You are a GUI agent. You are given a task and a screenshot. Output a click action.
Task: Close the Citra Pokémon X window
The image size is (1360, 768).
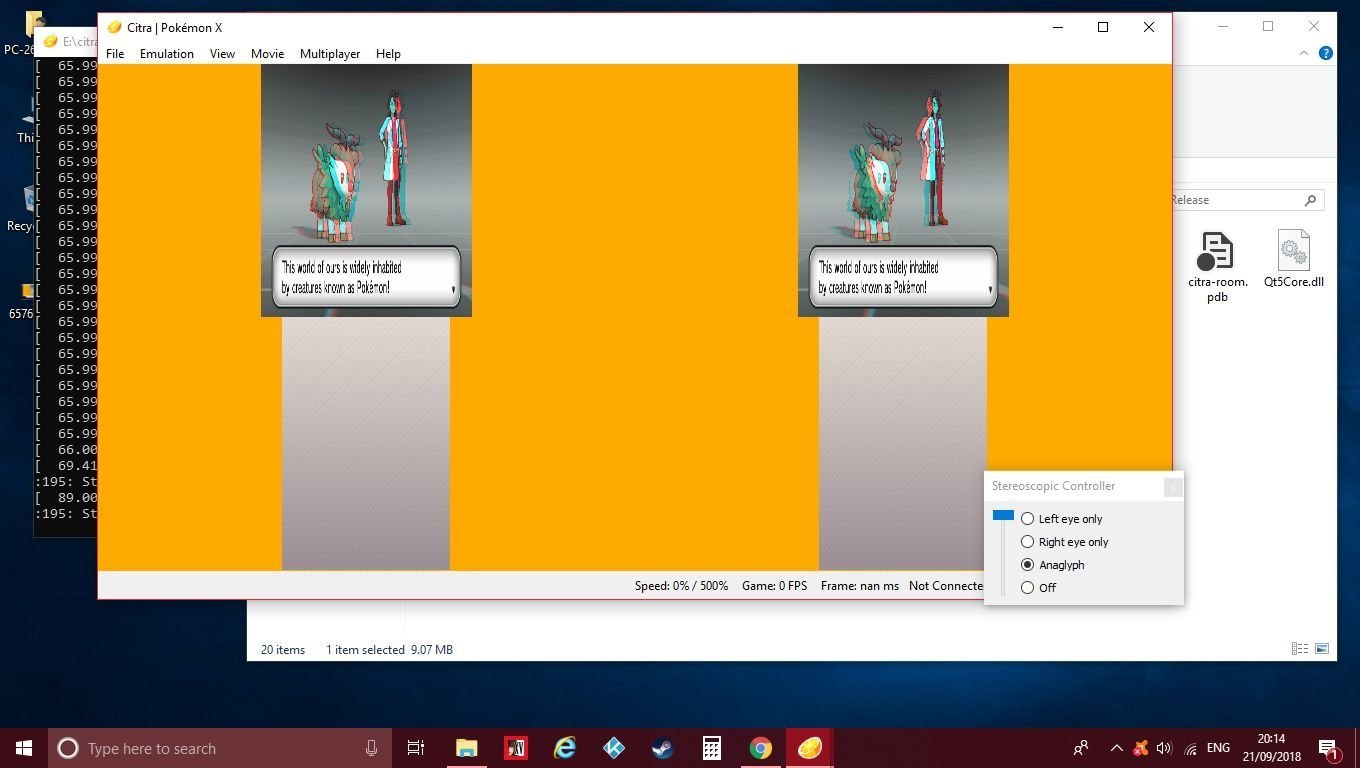1148,27
